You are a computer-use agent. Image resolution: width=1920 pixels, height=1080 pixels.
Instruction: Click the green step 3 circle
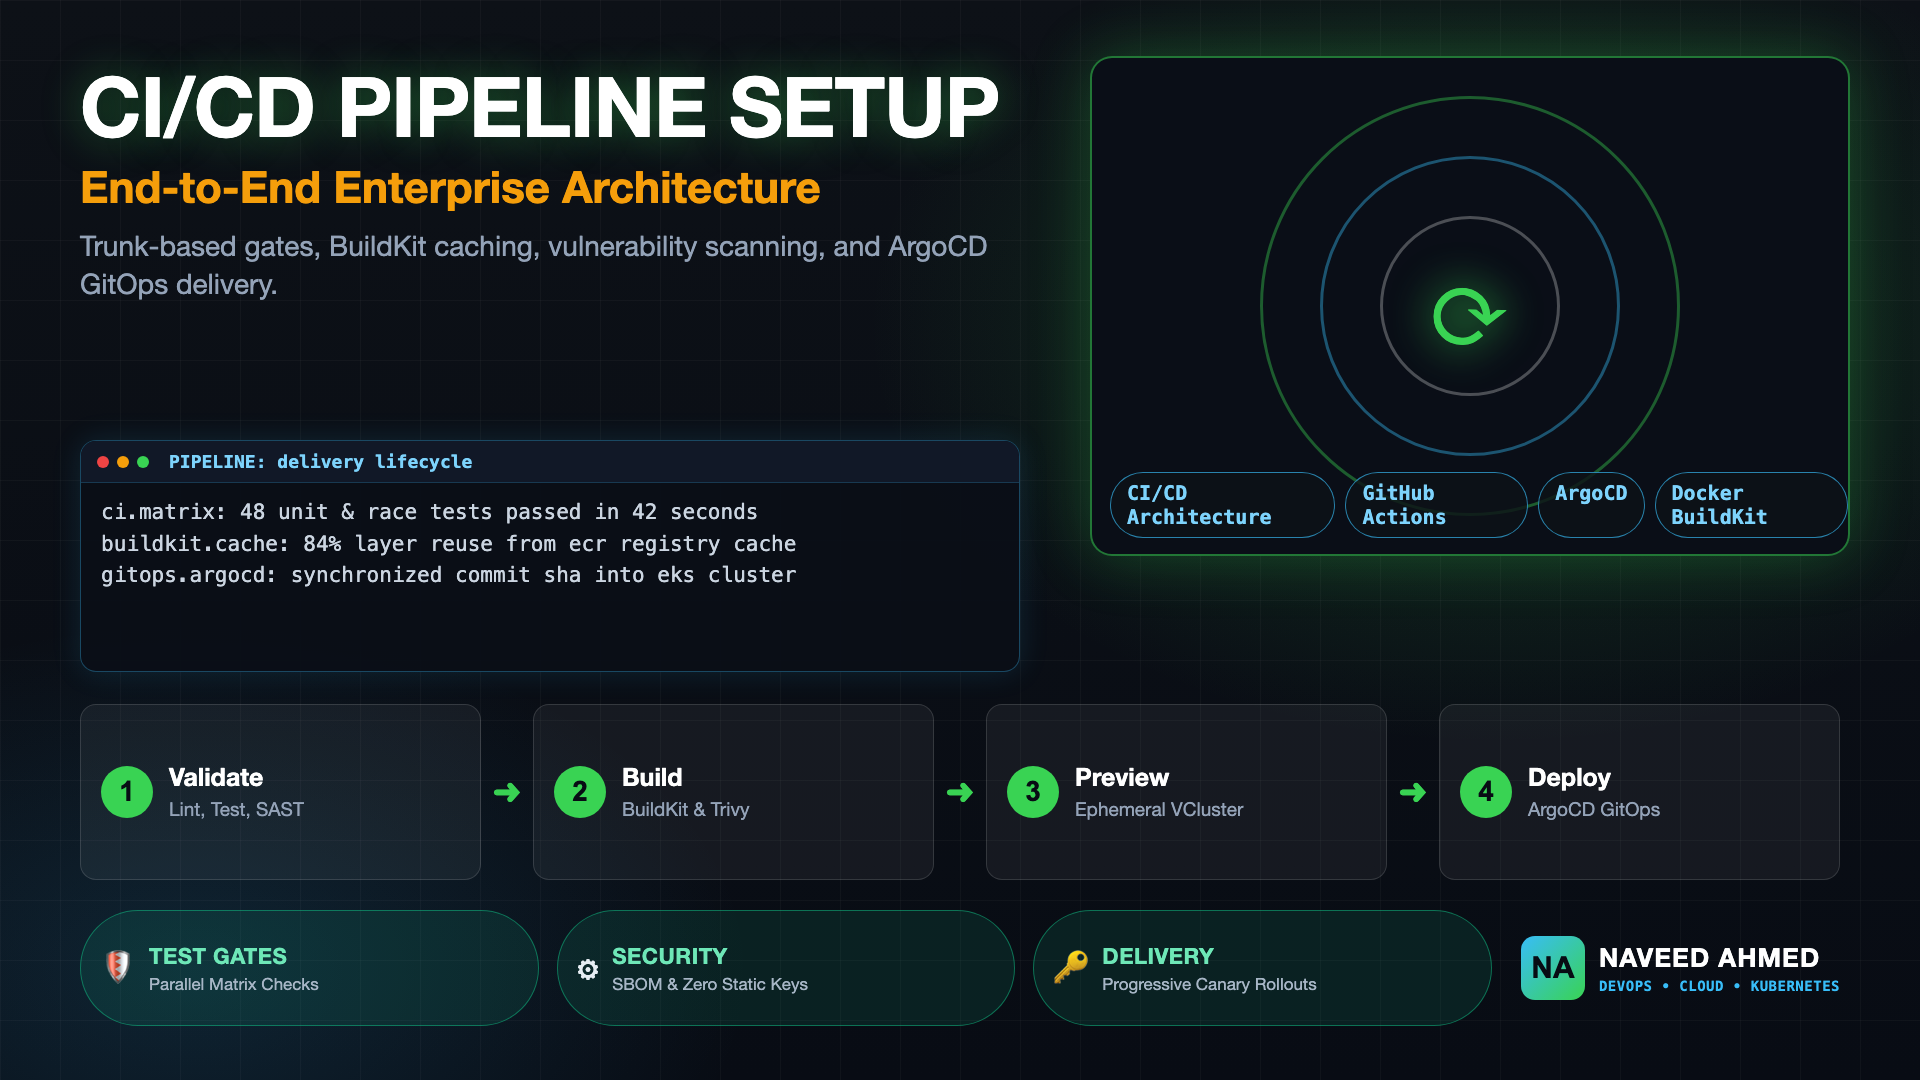coord(1033,792)
